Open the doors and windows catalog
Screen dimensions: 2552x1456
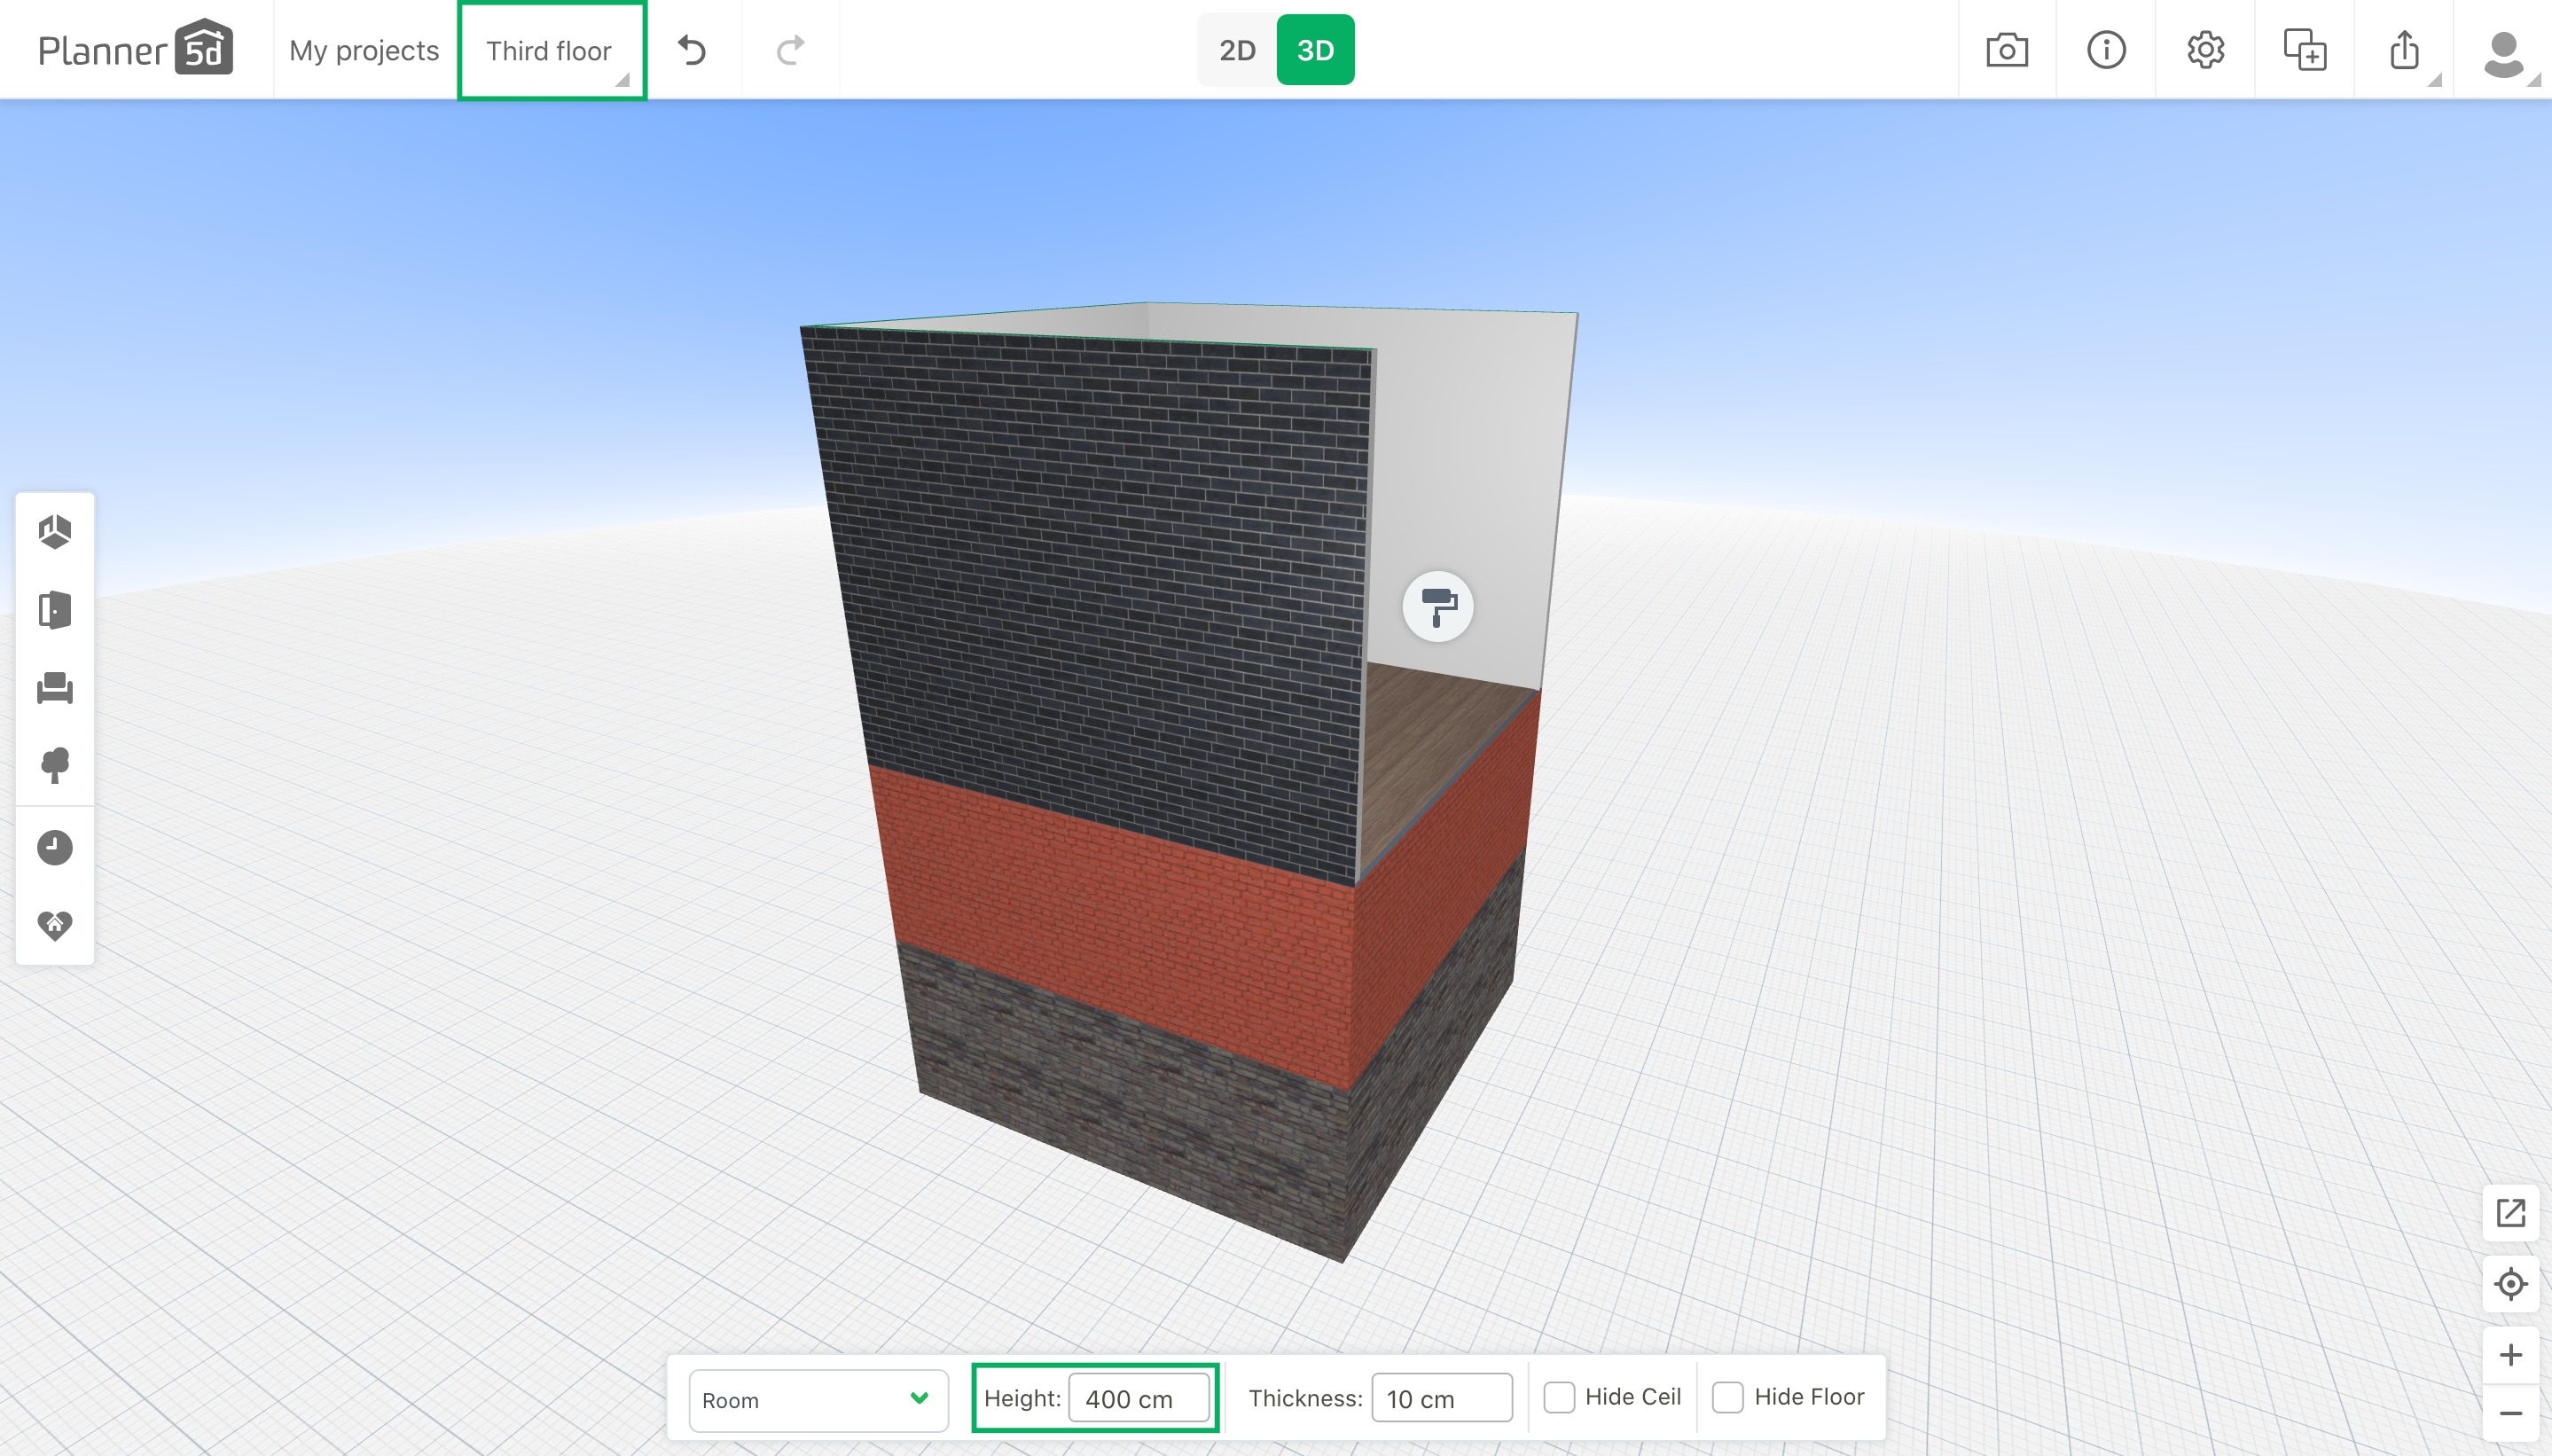click(55, 609)
